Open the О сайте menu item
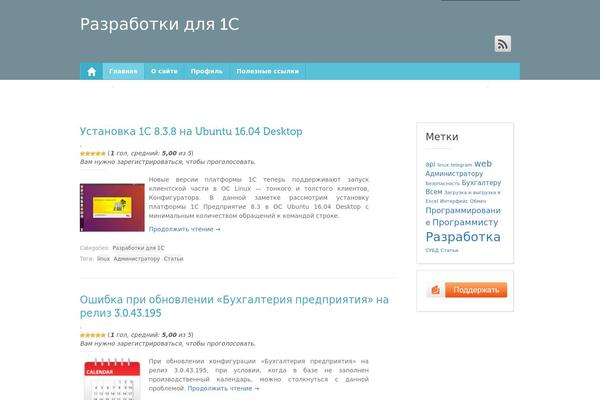 click(164, 72)
